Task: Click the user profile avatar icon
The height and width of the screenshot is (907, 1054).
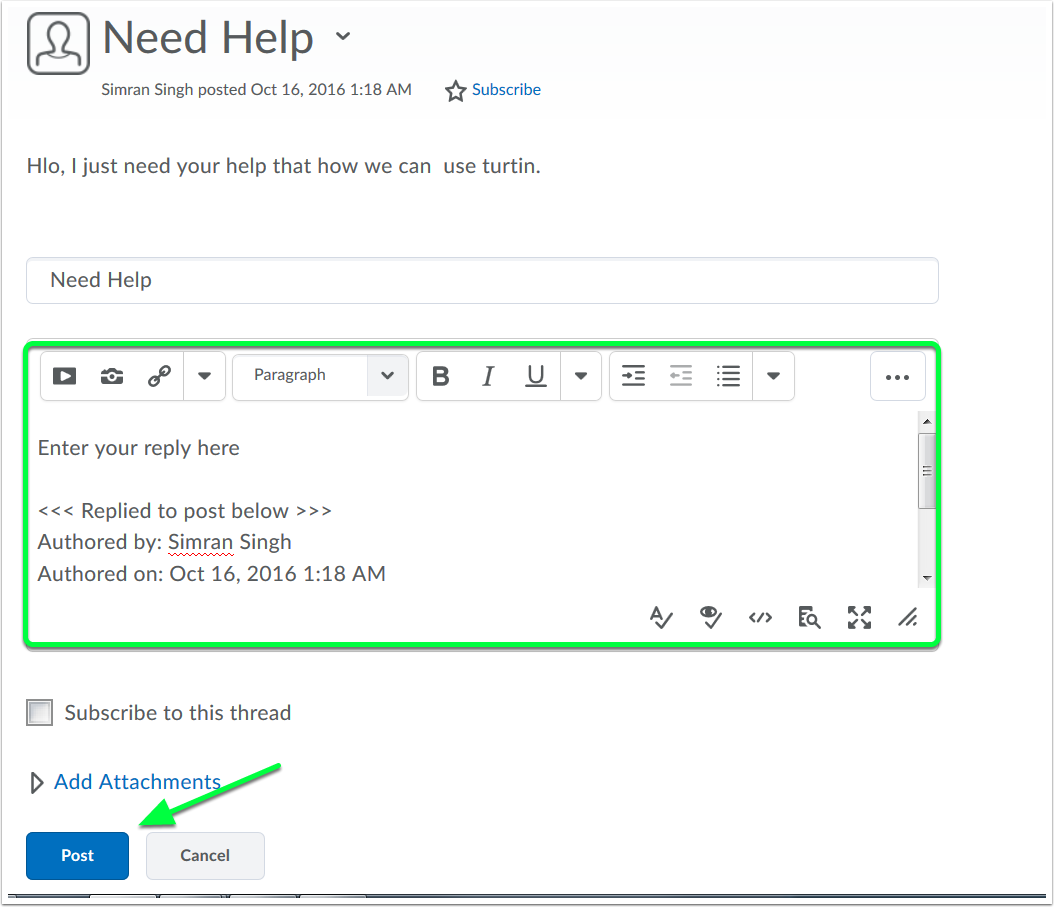Action: [58, 44]
